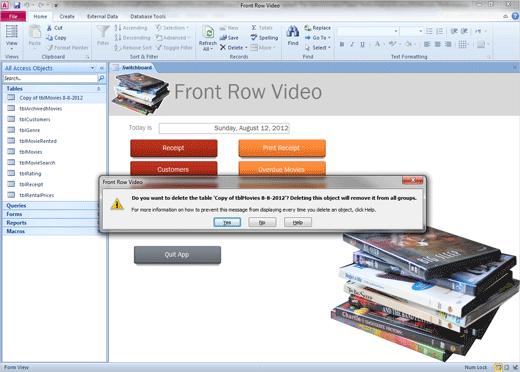
Task: Open the font name combo box
Action: pyautogui.click(x=368, y=31)
